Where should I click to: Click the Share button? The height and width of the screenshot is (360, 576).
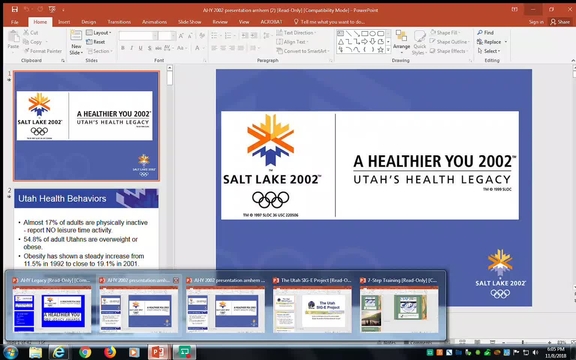[x=560, y=22]
